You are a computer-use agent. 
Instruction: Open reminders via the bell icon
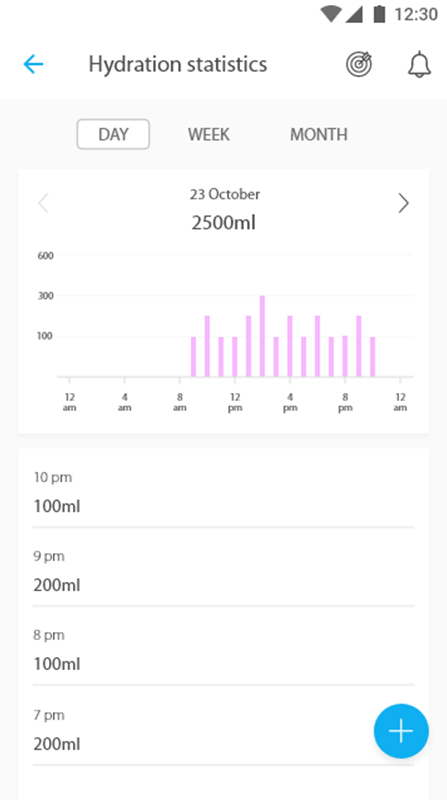click(x=419, y=64)
